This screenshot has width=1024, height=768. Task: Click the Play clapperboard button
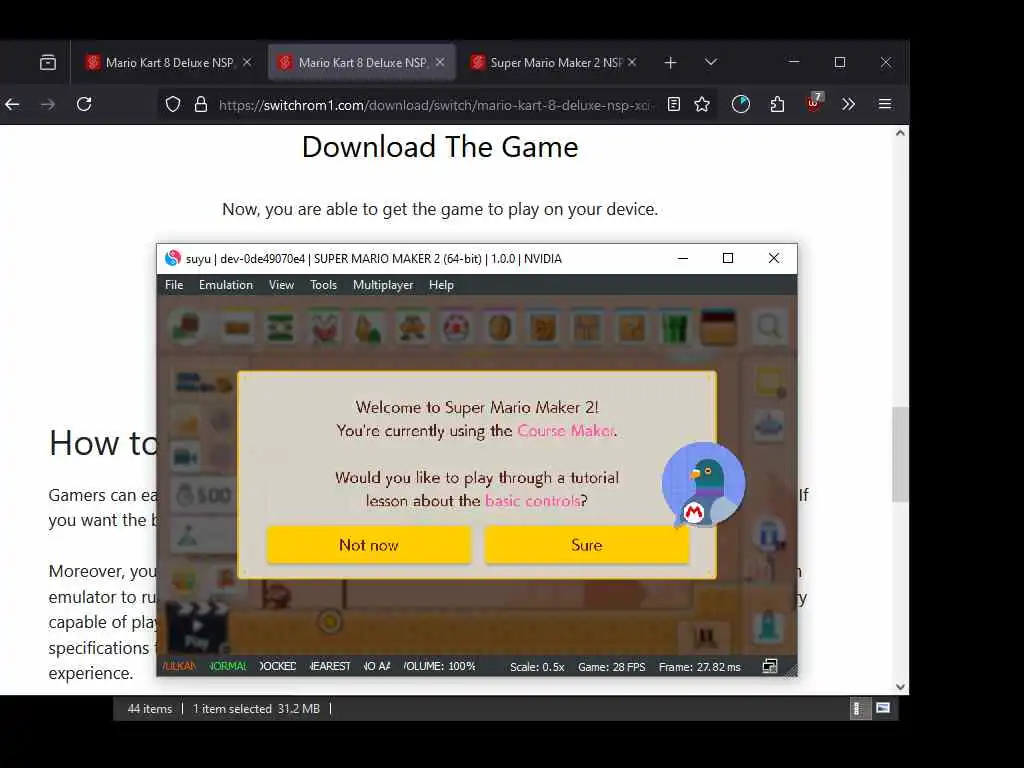(x=198, y=626)
